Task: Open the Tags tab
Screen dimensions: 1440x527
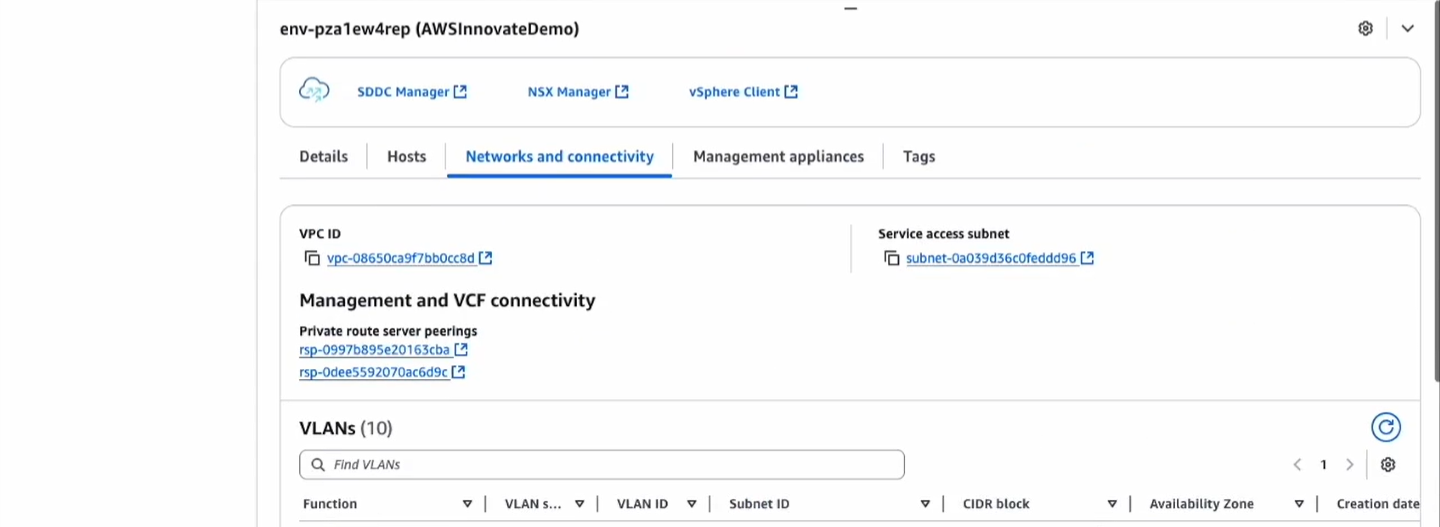Action: [x=919, y=156]
